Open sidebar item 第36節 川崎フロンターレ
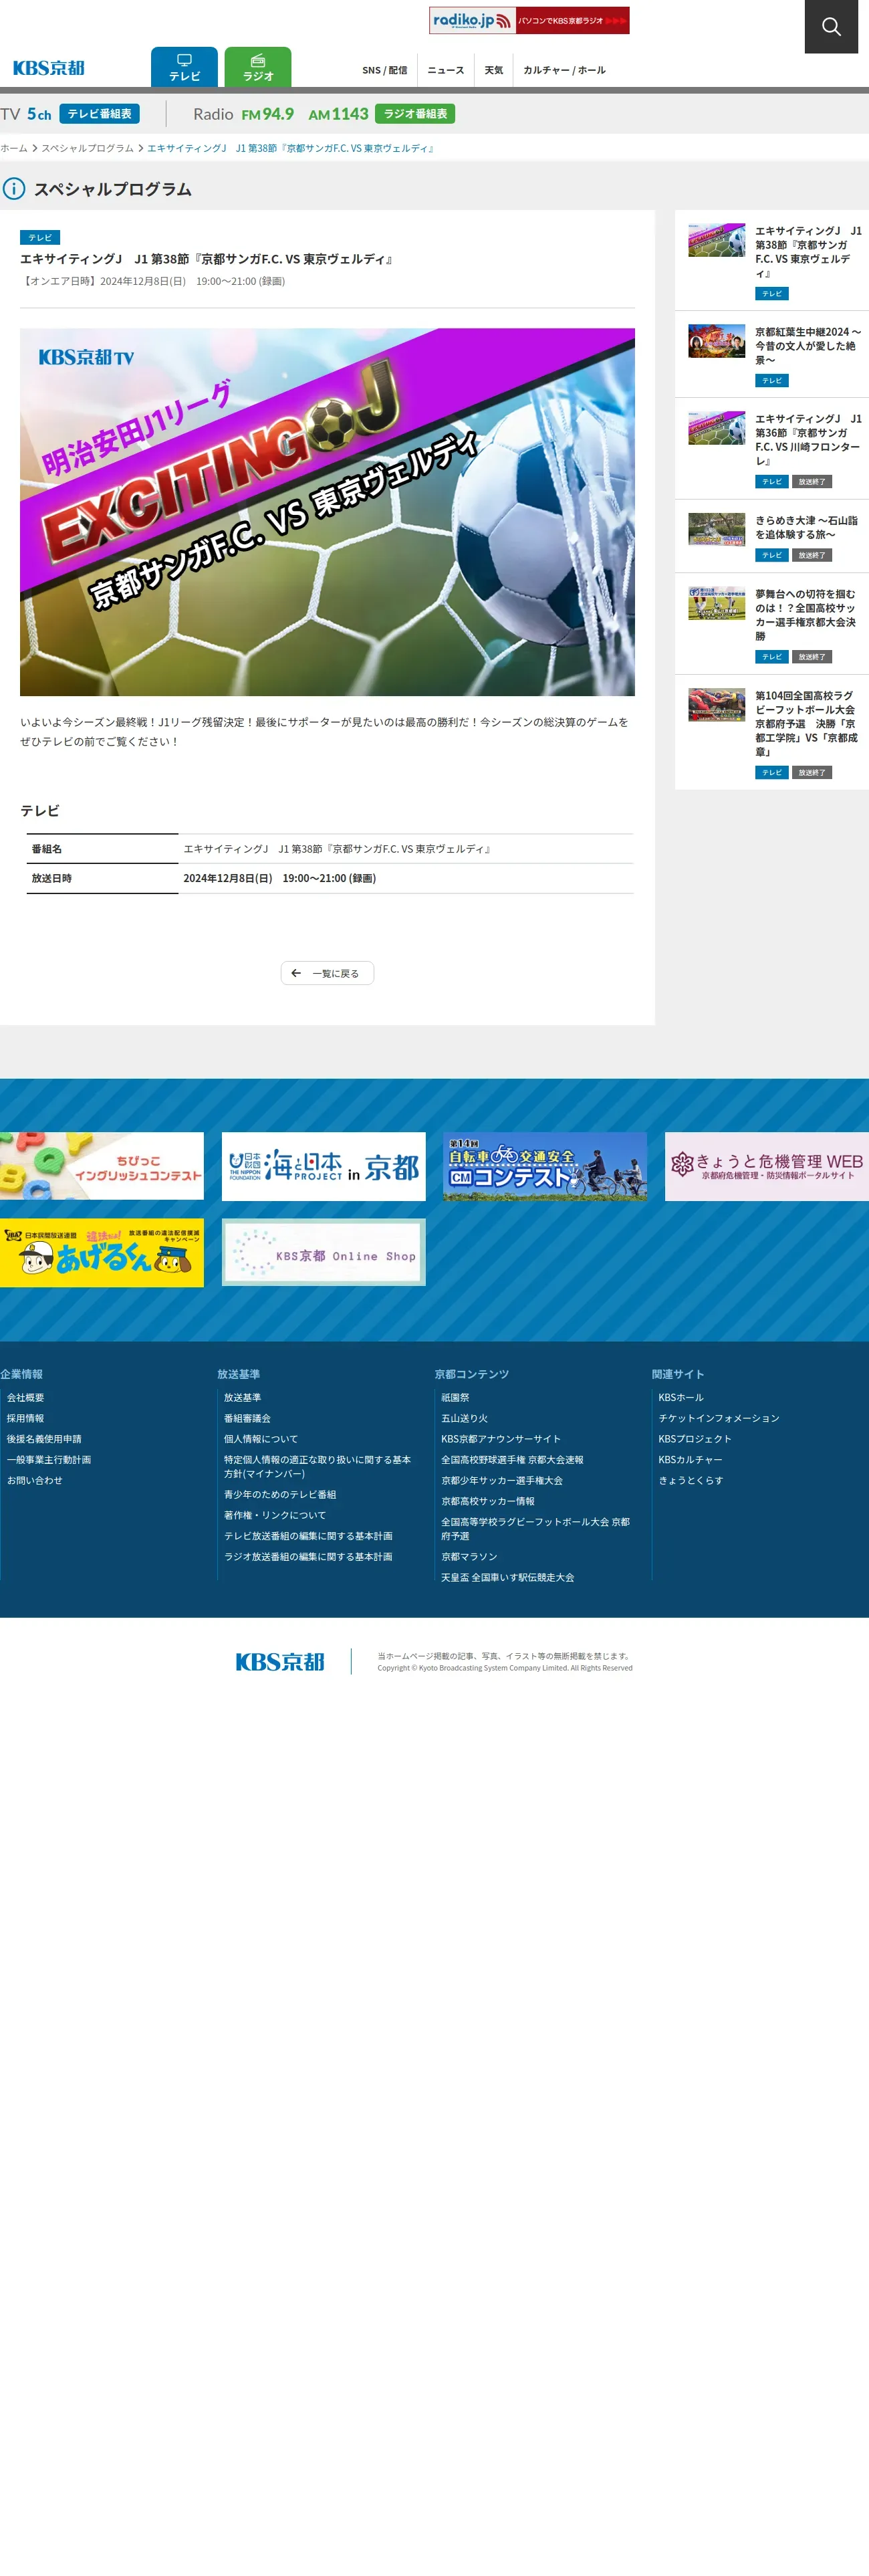The height and width of the screenshot is (2576, 869). click(x=772, y=449)
